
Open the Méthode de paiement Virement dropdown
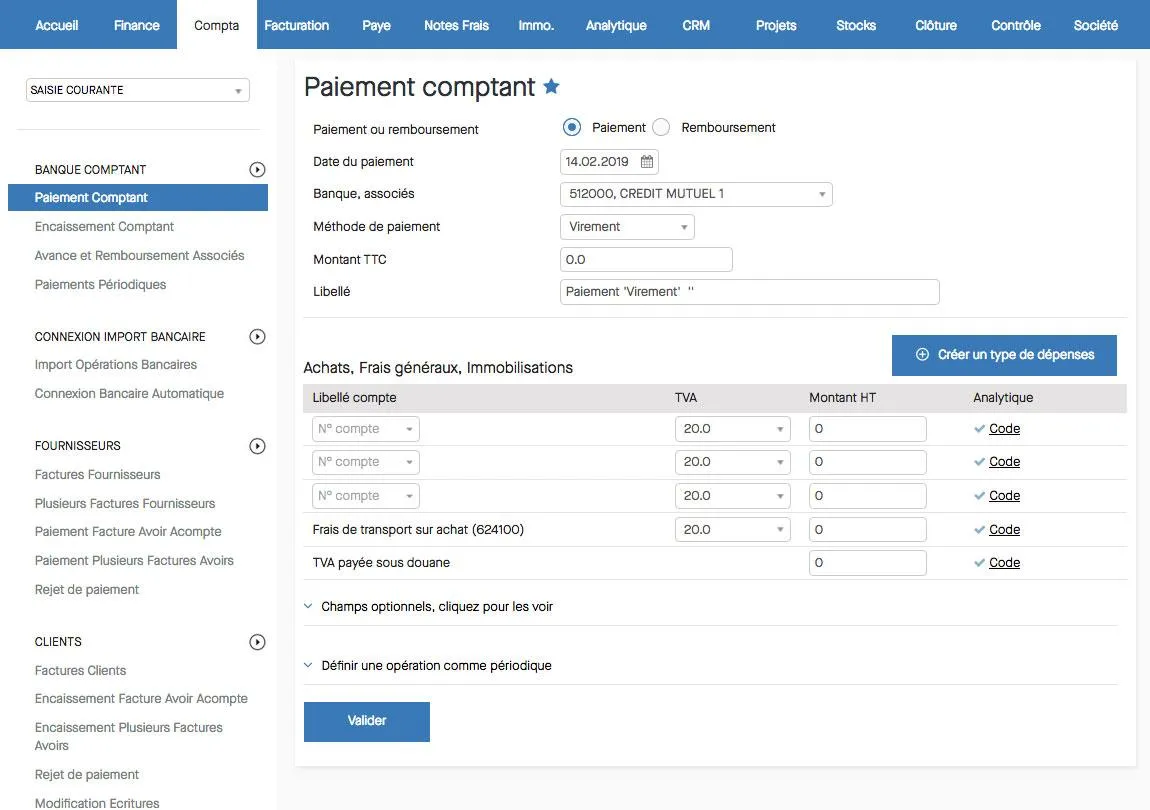point(627,227)
